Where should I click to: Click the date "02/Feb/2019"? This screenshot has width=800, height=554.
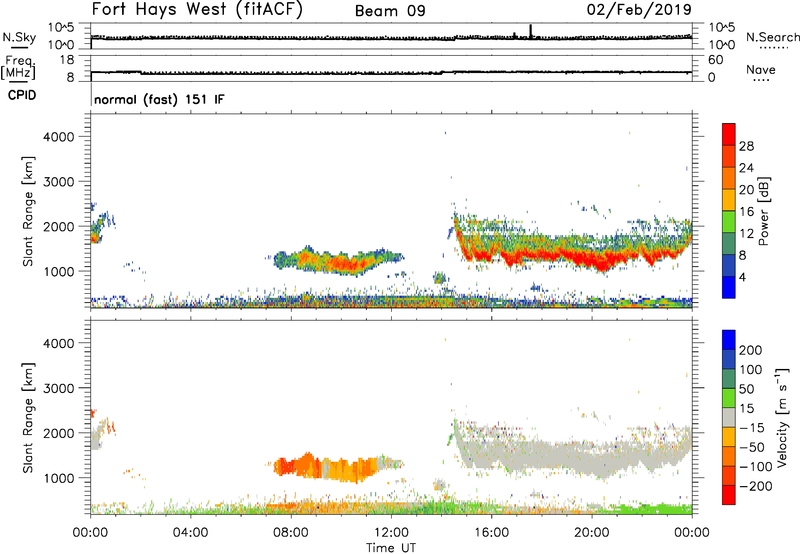point(639,9)
